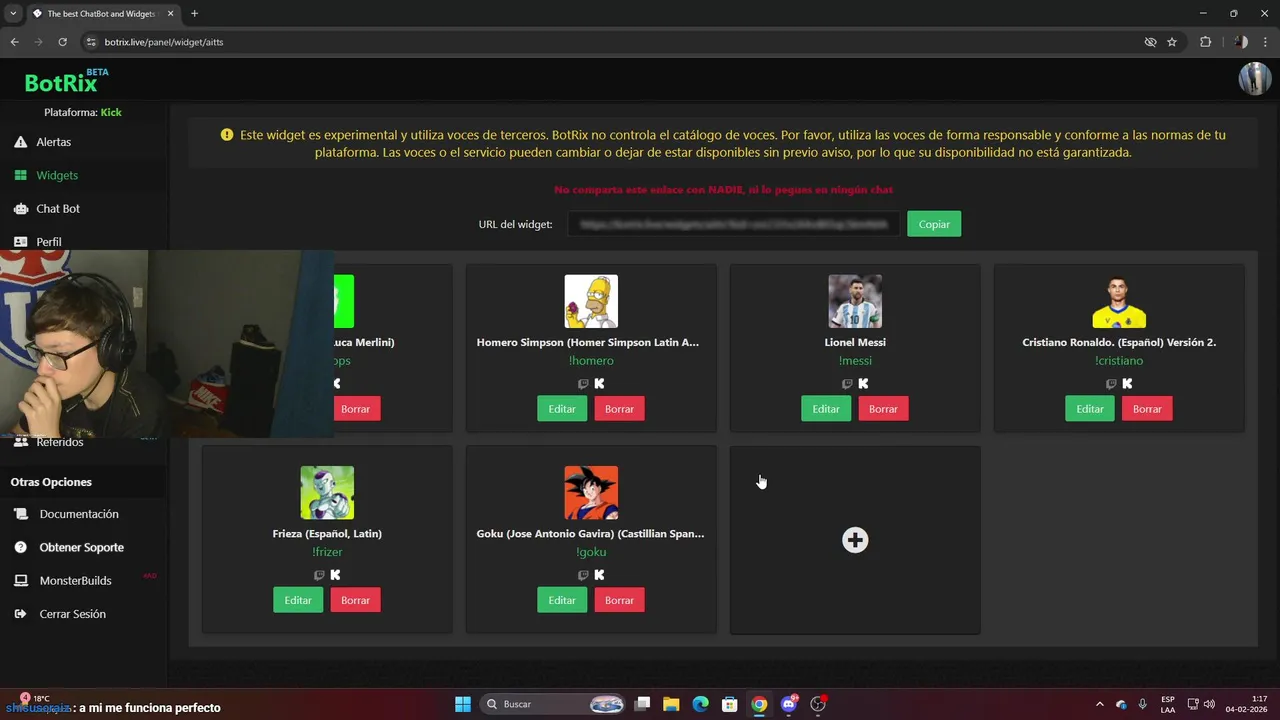This screenshot has height=720, width=1280.
Task: Delete the Lionel Messi voice
Action: pyautogui.click(x=883, y=409)
